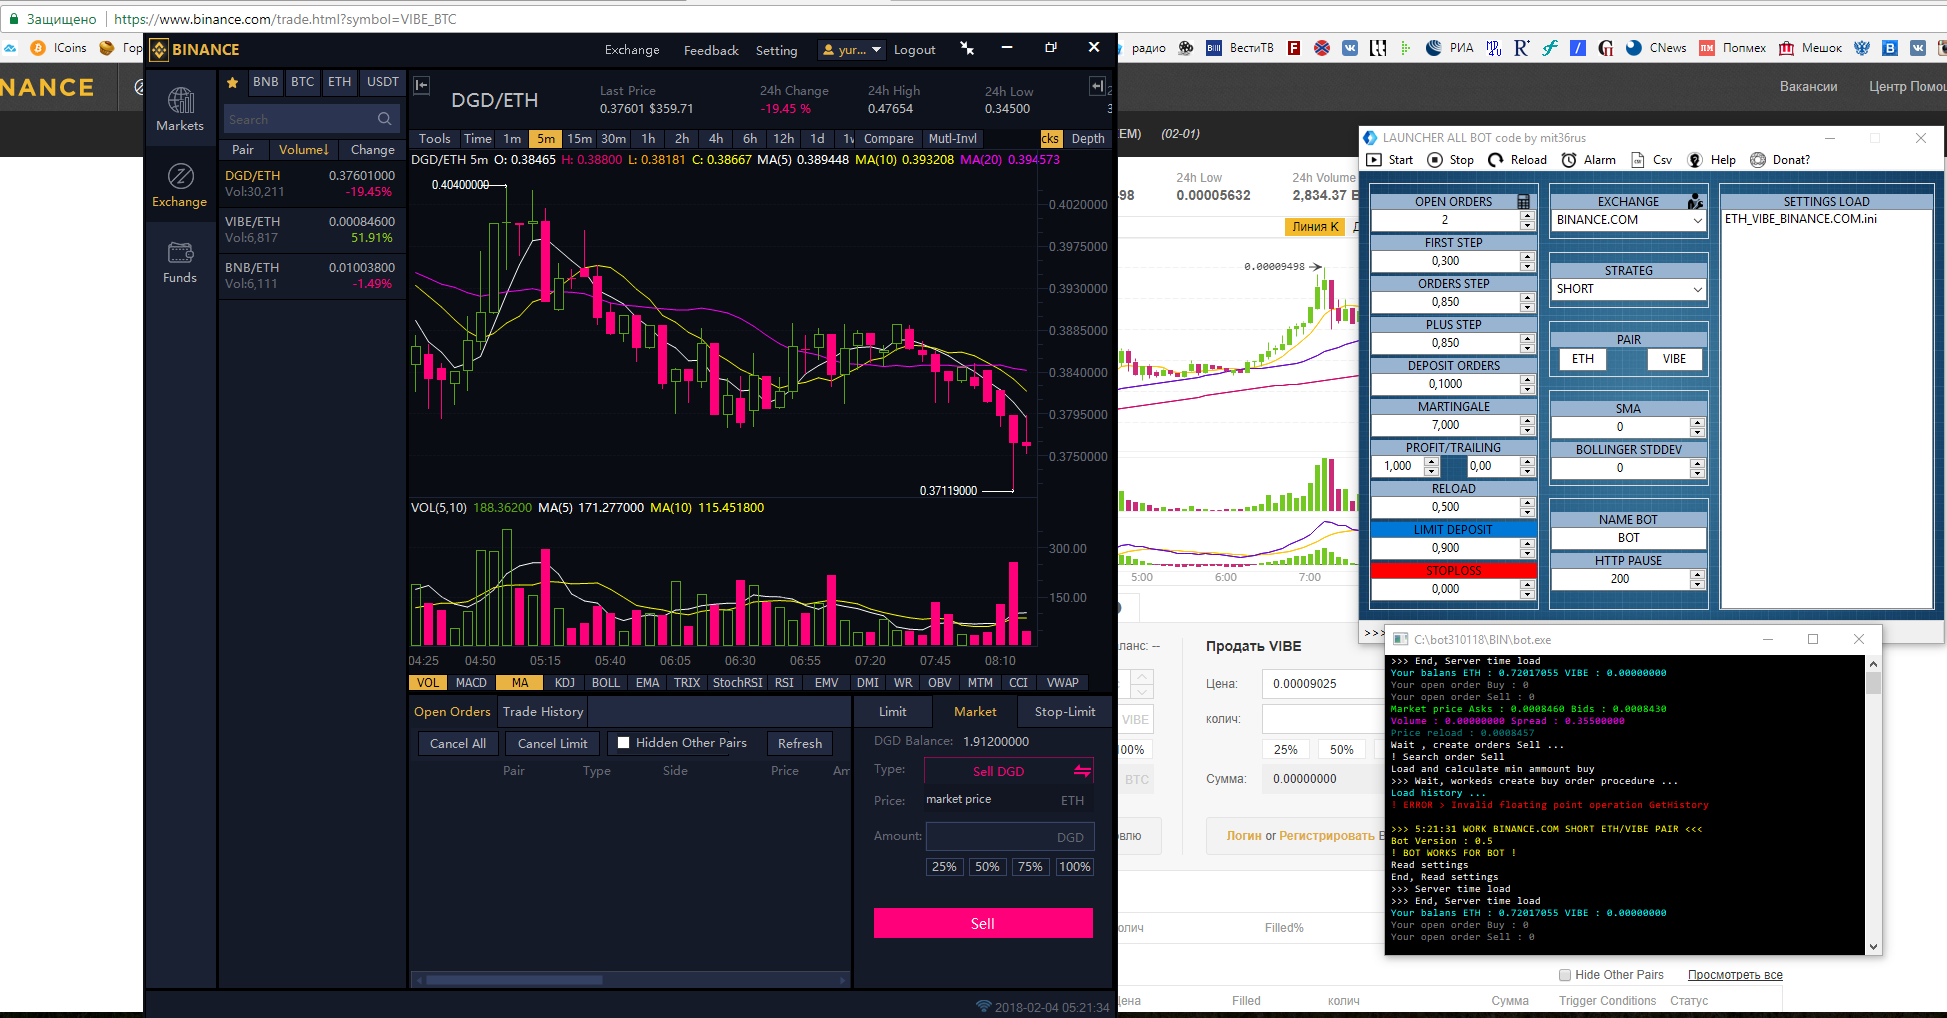1947x1018 pixels.
Task: Click Reload icon in launcher toolbar
Action: pos(1496,160)
